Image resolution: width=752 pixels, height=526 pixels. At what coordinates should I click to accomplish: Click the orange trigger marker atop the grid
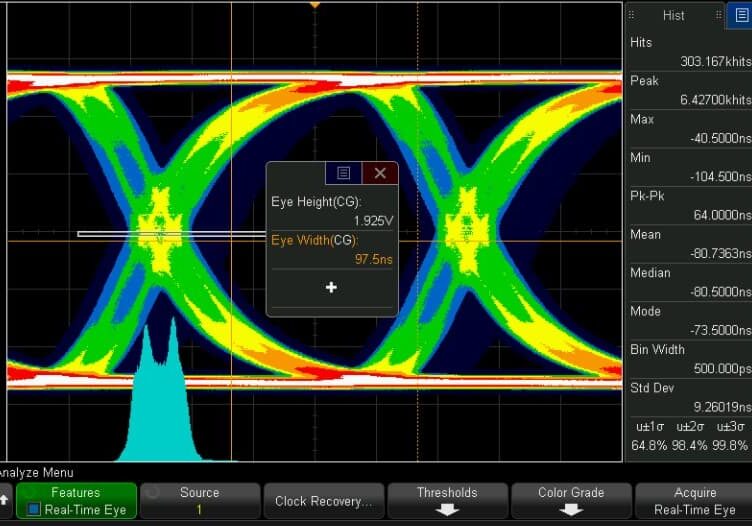315,5
